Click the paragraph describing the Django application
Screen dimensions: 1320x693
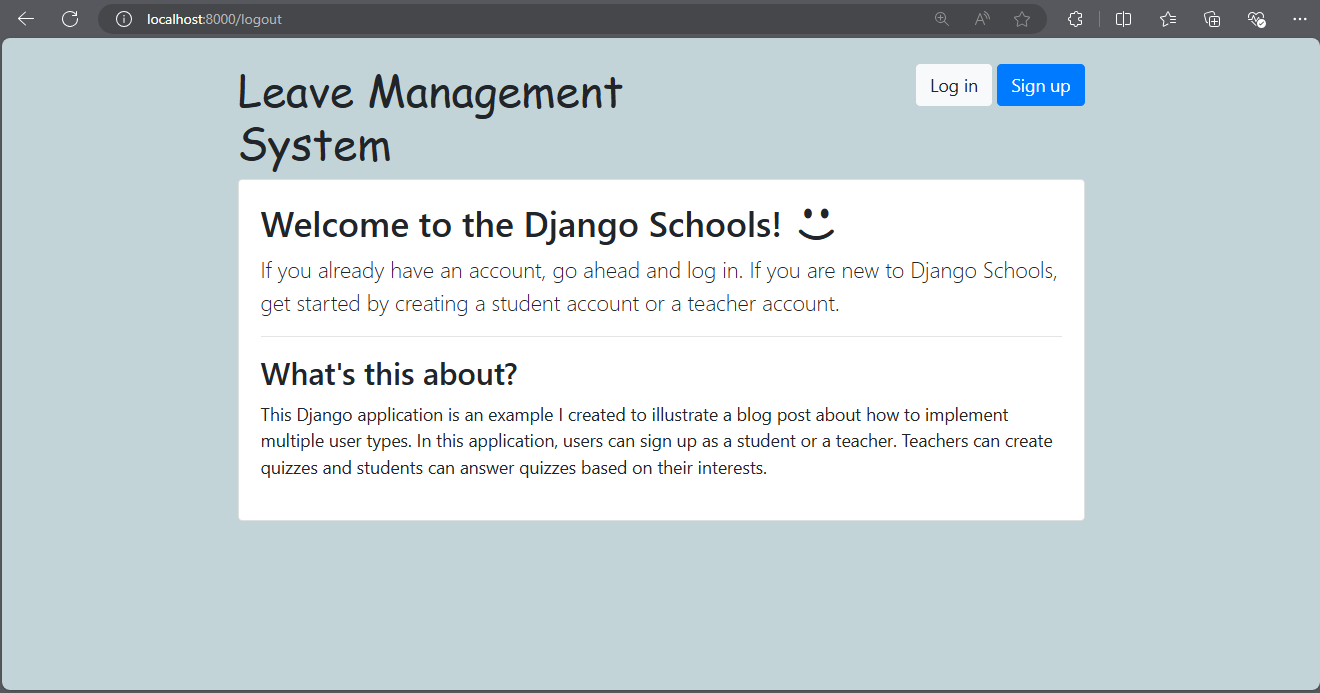656,441
